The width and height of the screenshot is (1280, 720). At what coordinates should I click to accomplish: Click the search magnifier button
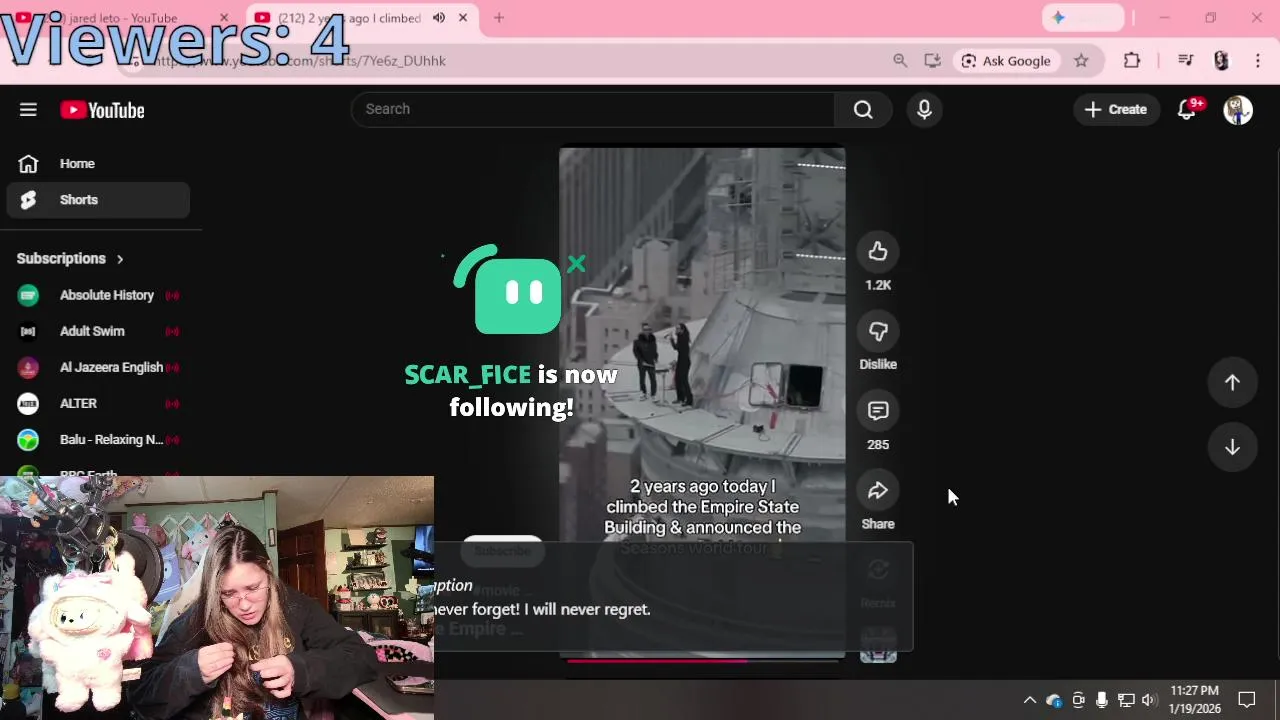tap(863, 109)
